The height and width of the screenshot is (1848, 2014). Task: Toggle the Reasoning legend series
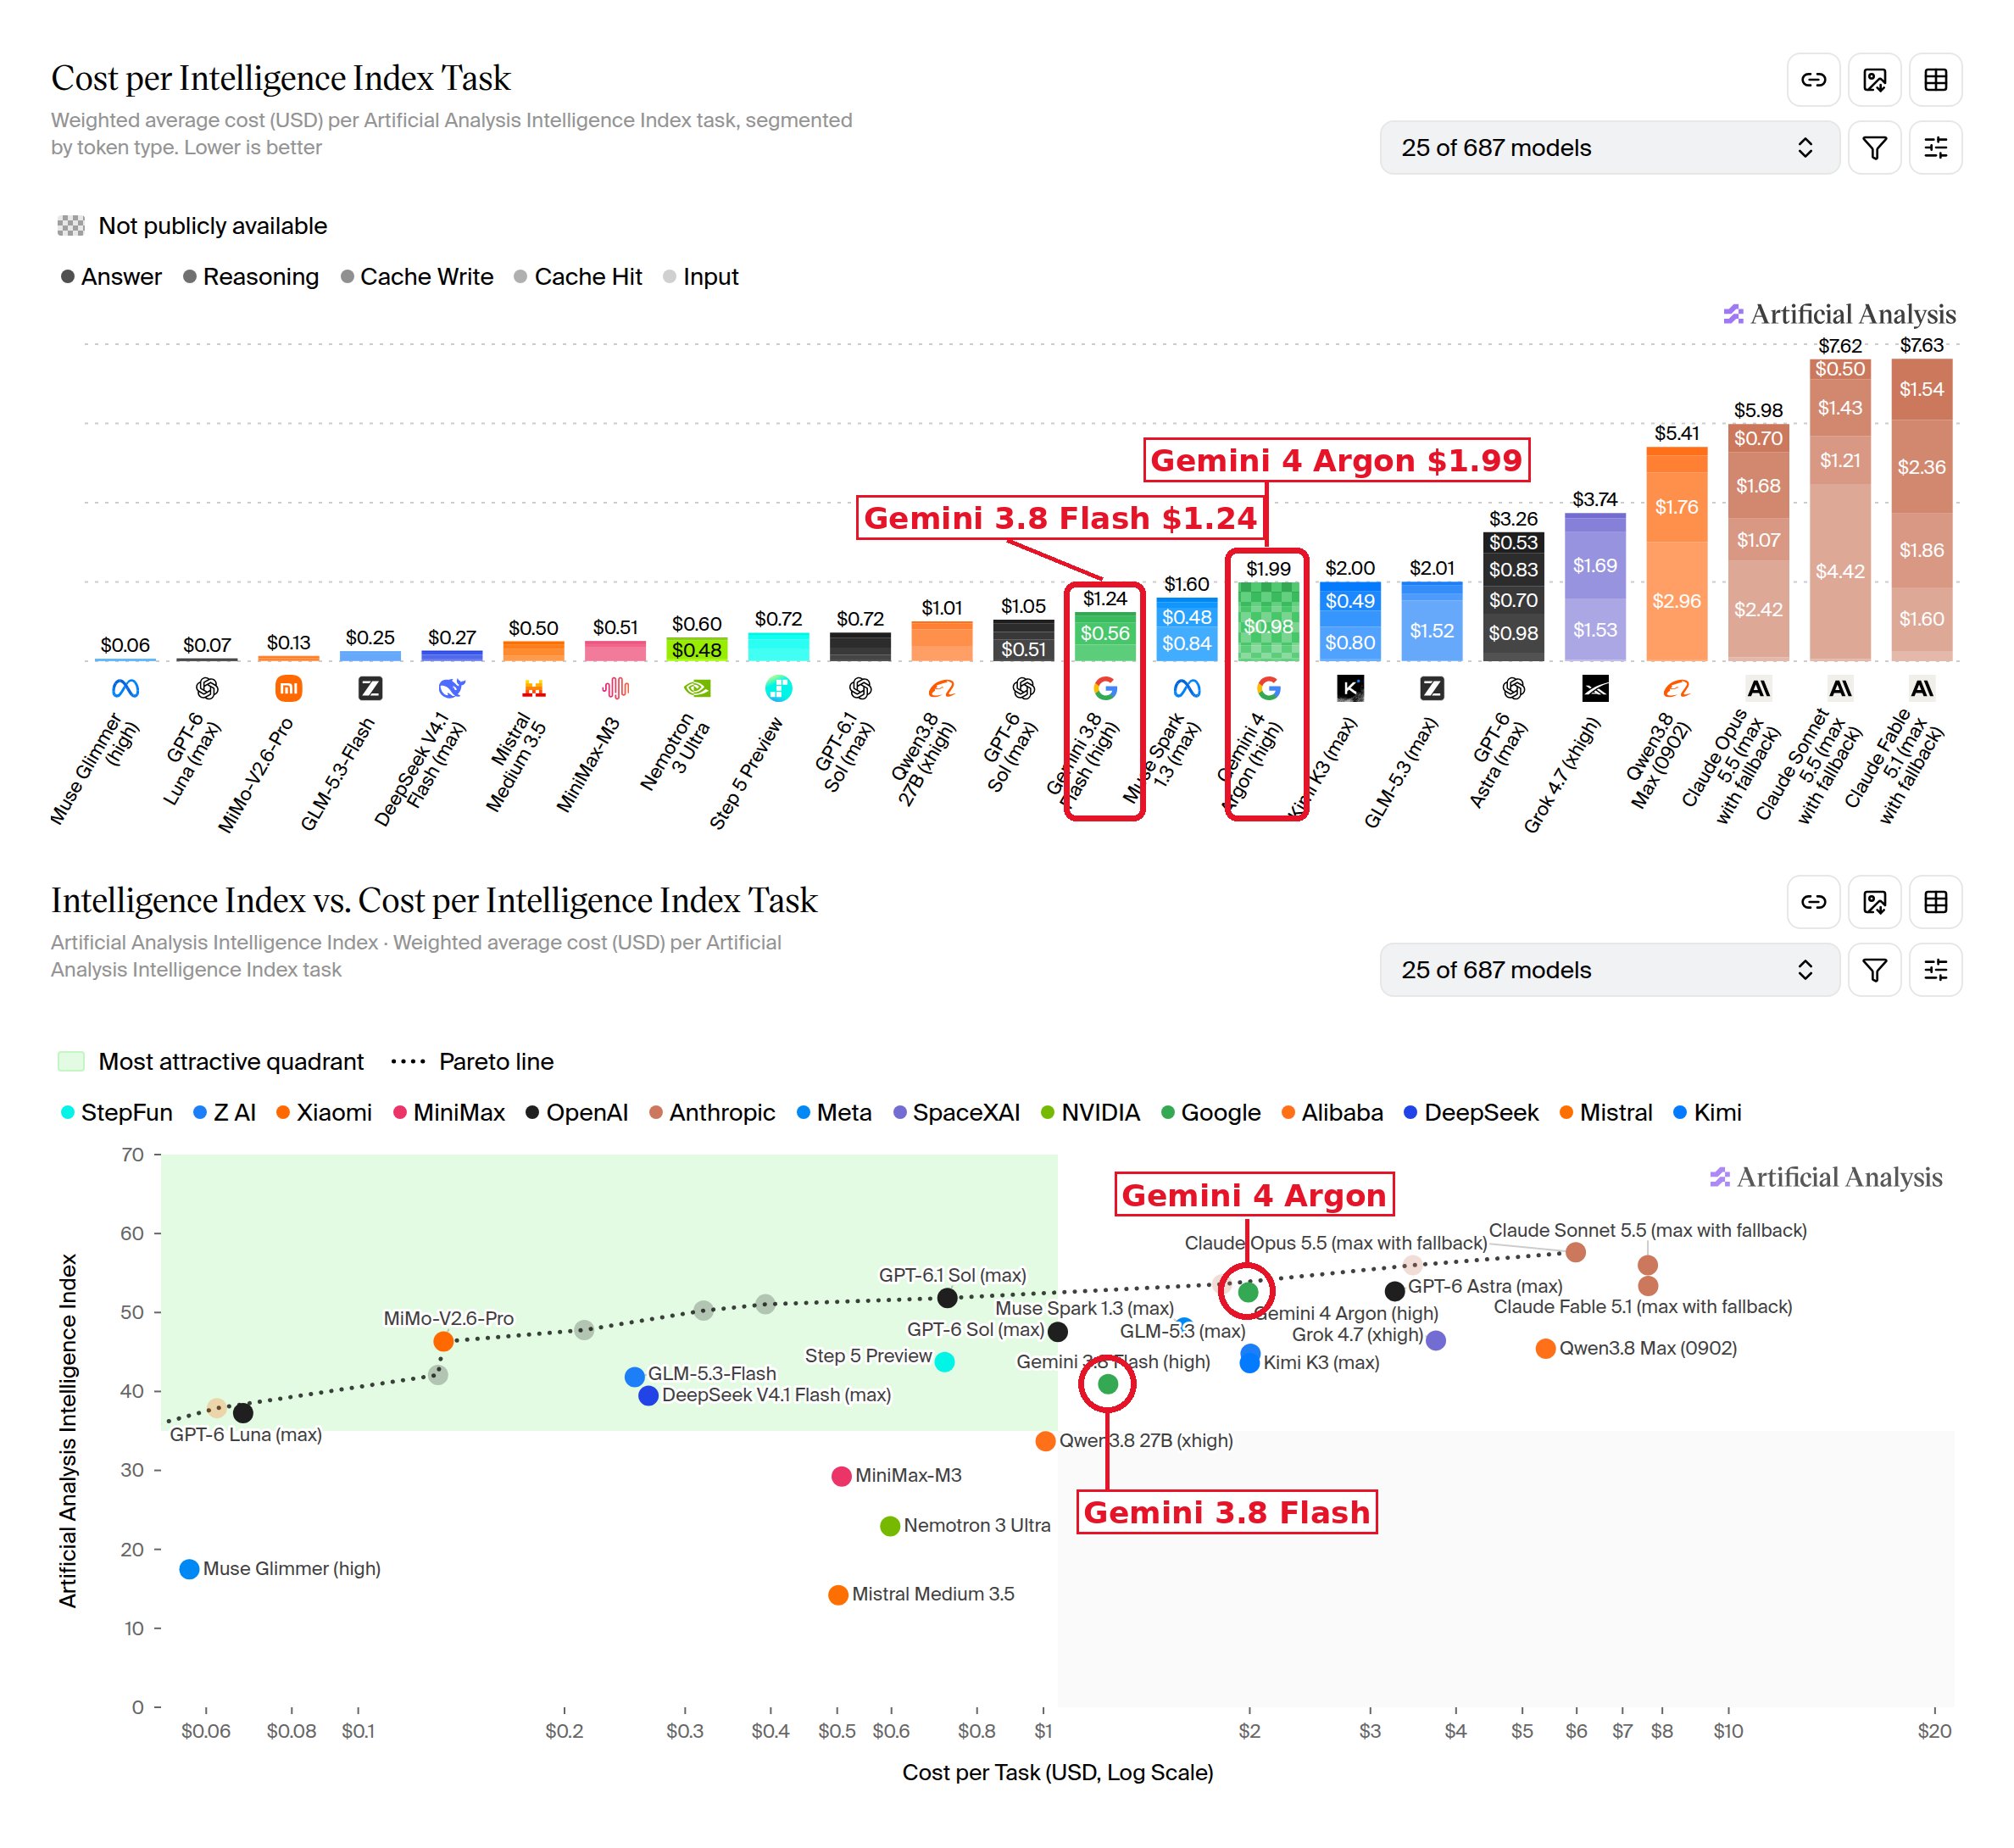pos(251,277)
